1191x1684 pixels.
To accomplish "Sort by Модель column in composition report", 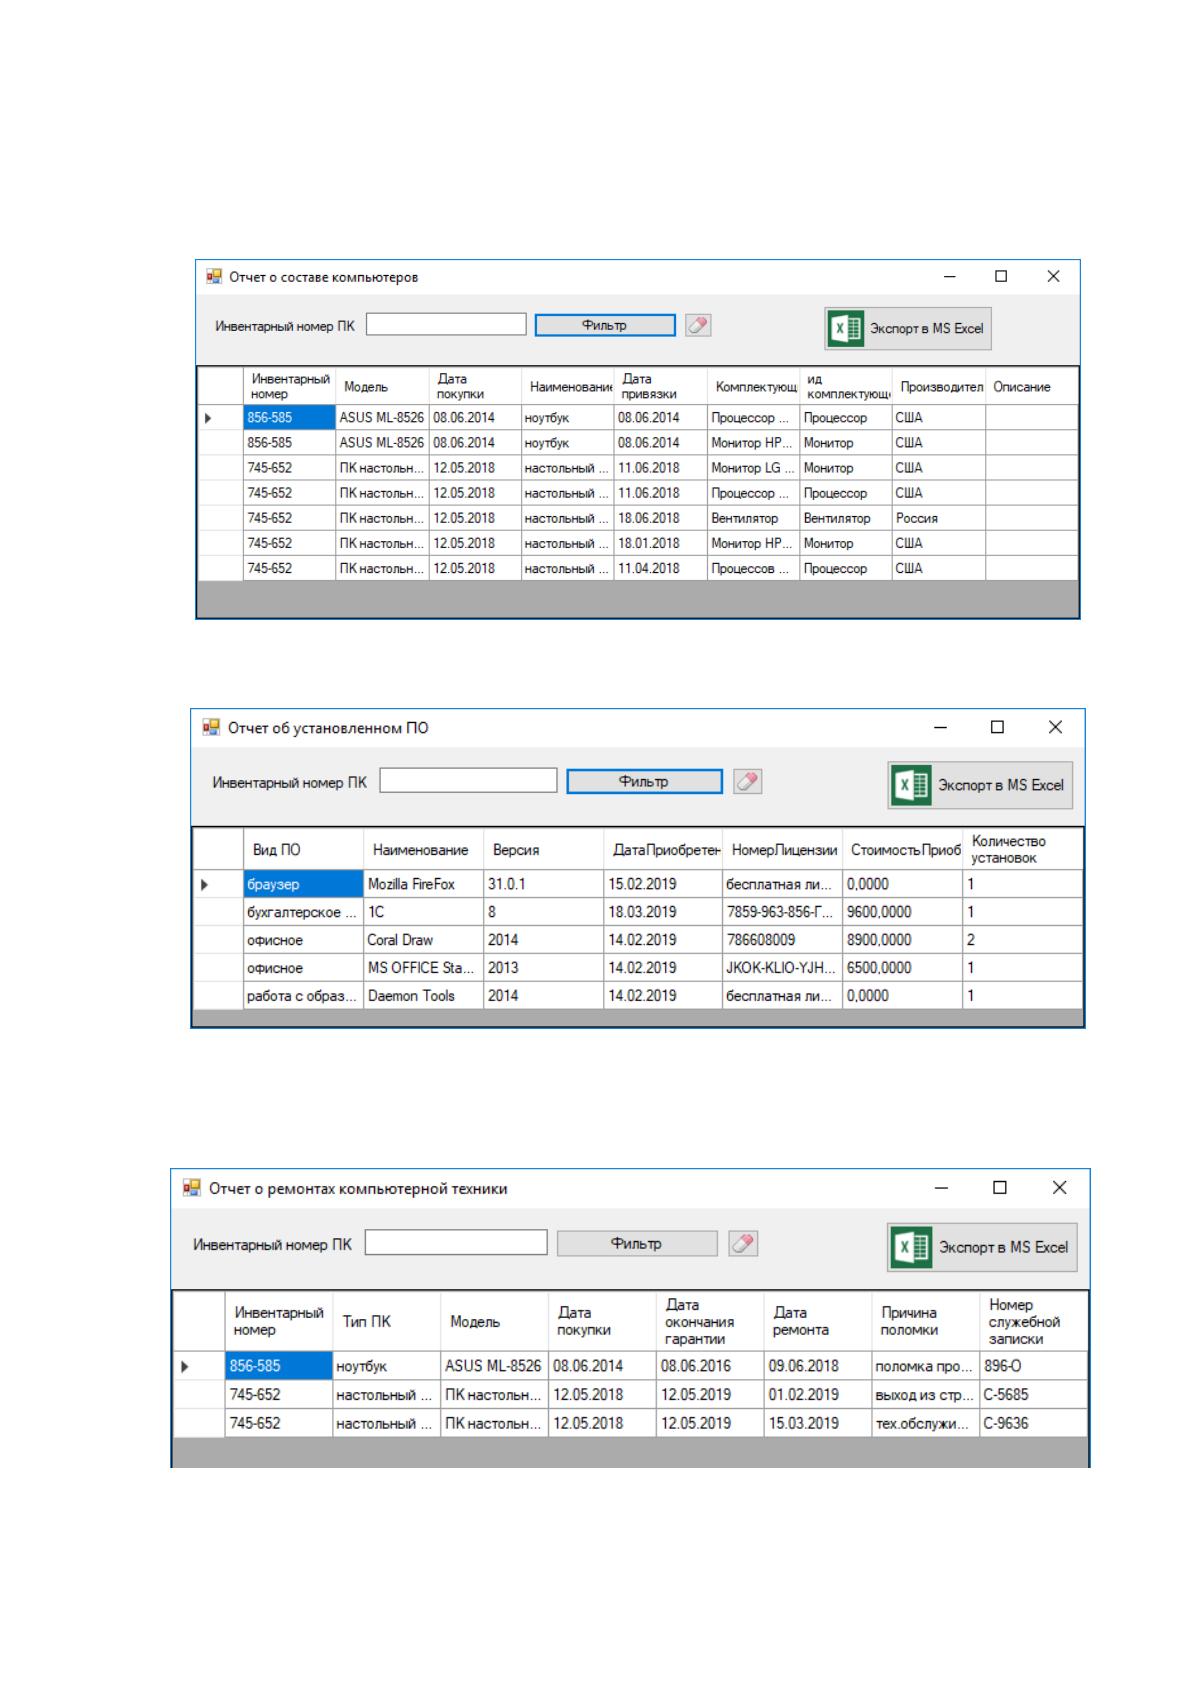I will tap(382, 387).
